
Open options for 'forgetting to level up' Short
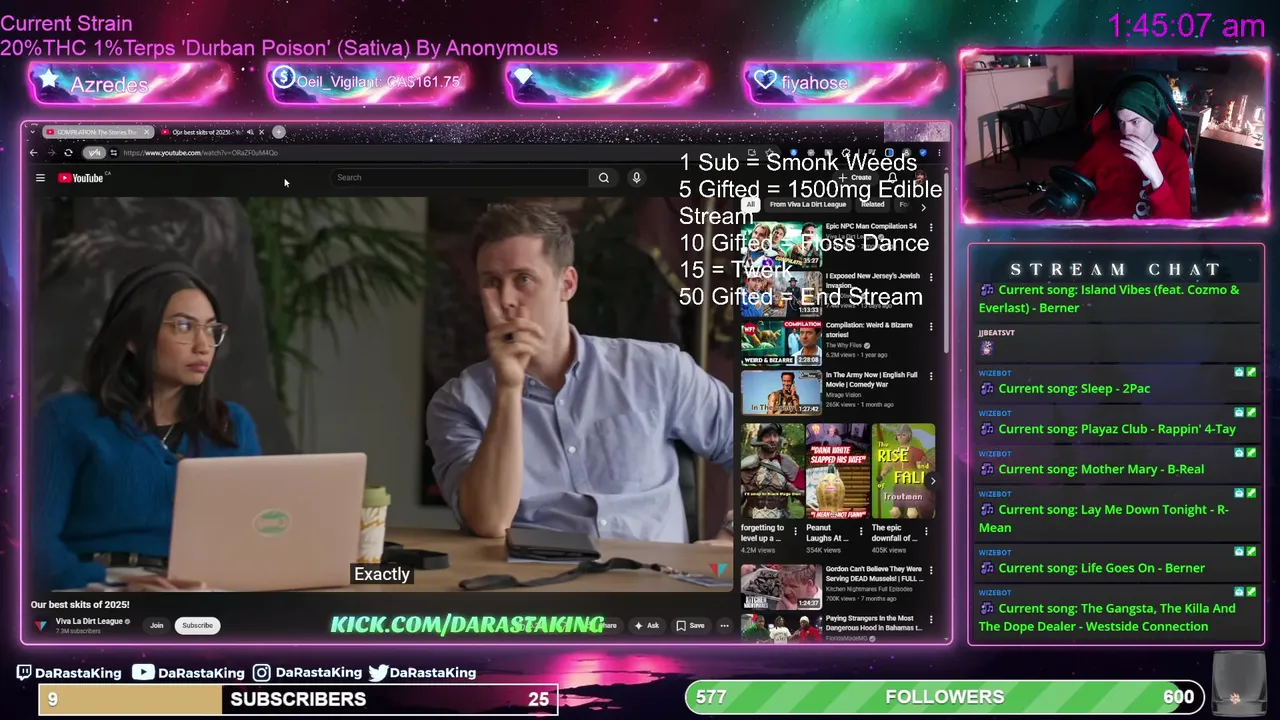[x=796, y=531]
